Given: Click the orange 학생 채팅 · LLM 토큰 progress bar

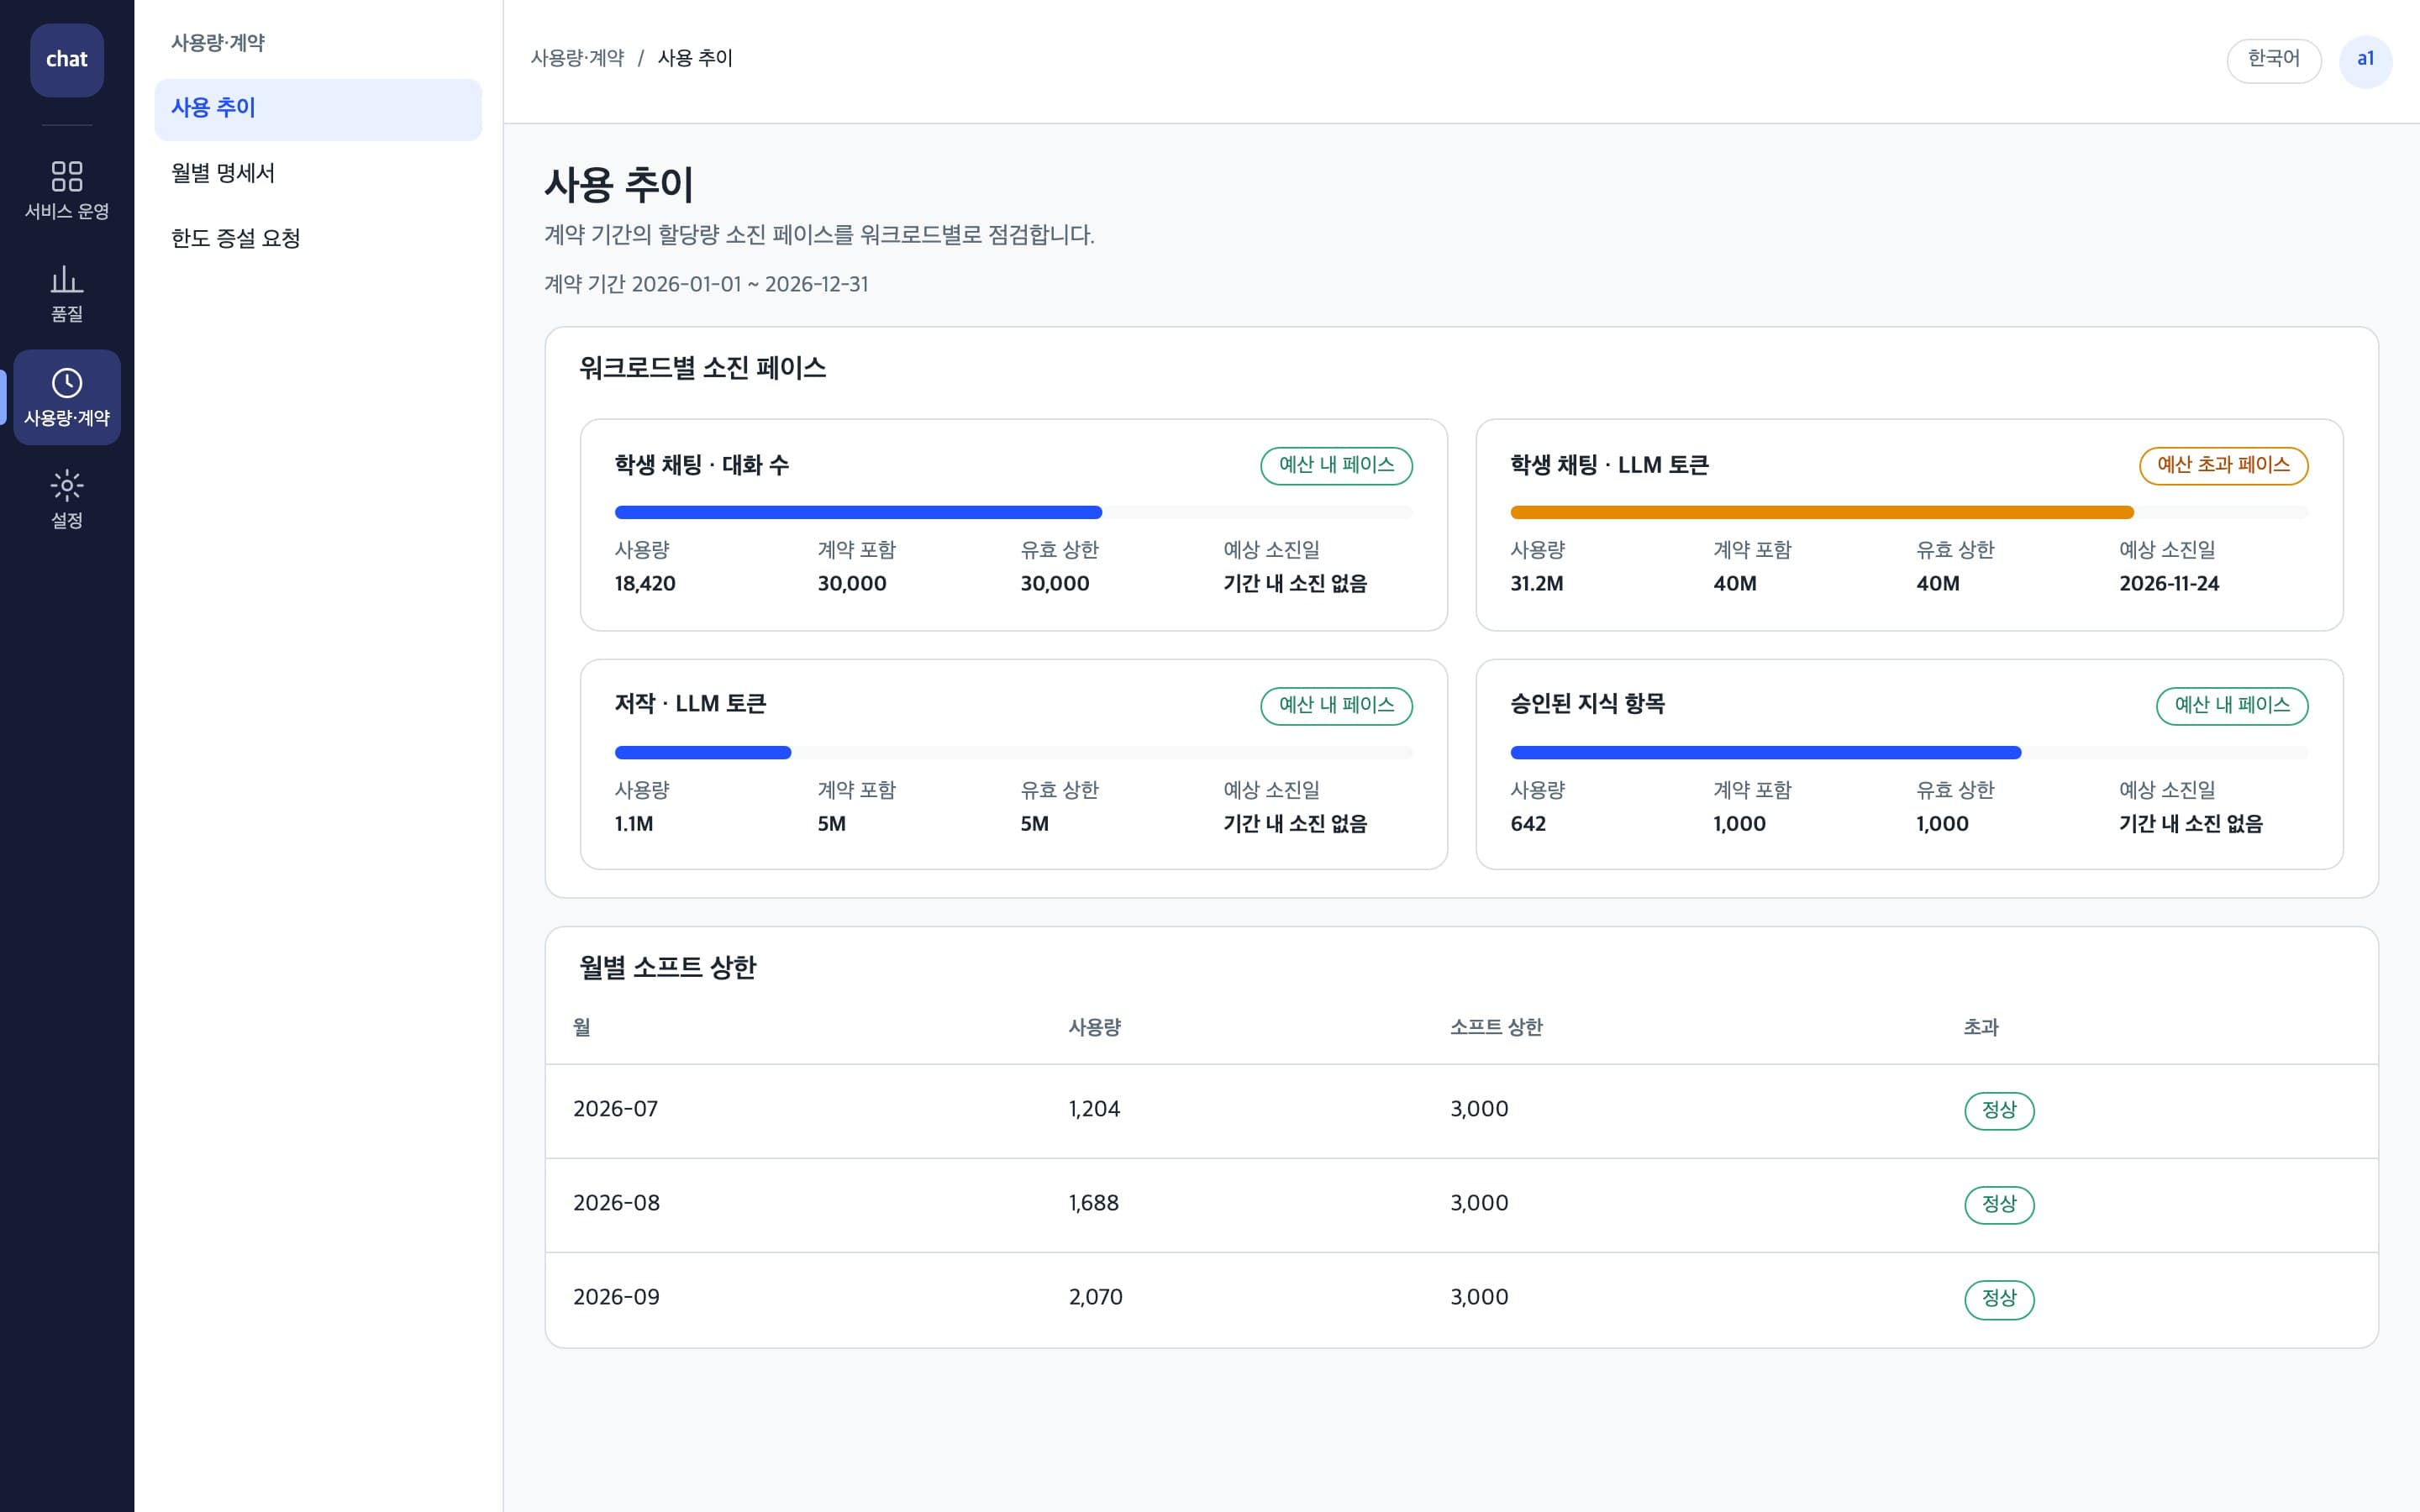Looking at the screenshot, I should (x=1909, y=512).
